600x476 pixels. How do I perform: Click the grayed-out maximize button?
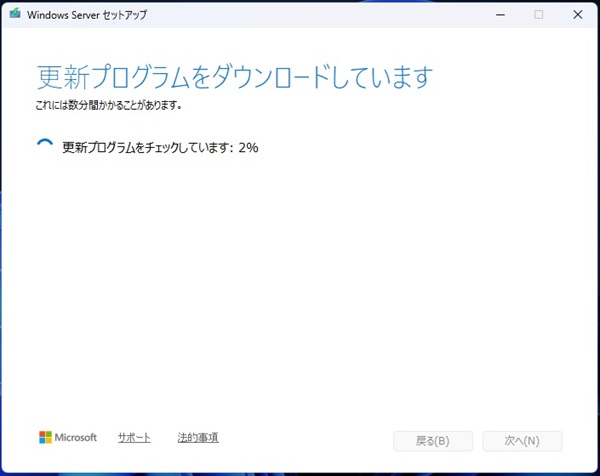click(x=538, y=14)
